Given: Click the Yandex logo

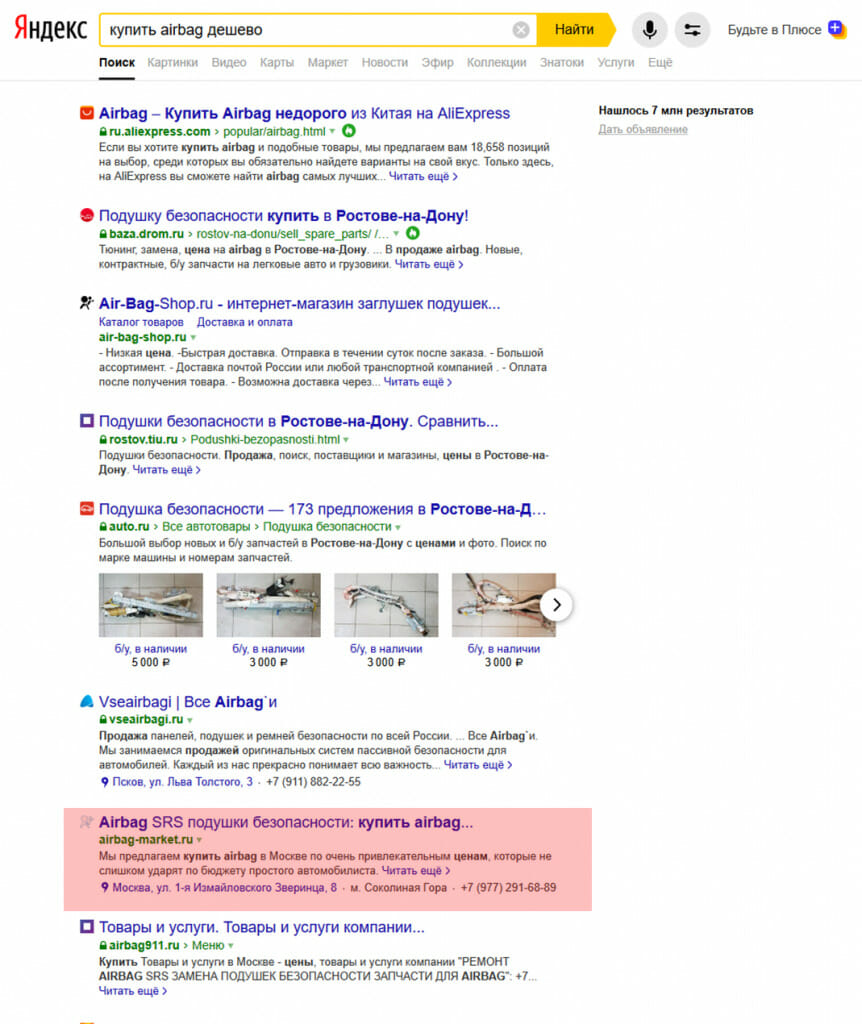Looking at the screenshot, I should [51, 29].
